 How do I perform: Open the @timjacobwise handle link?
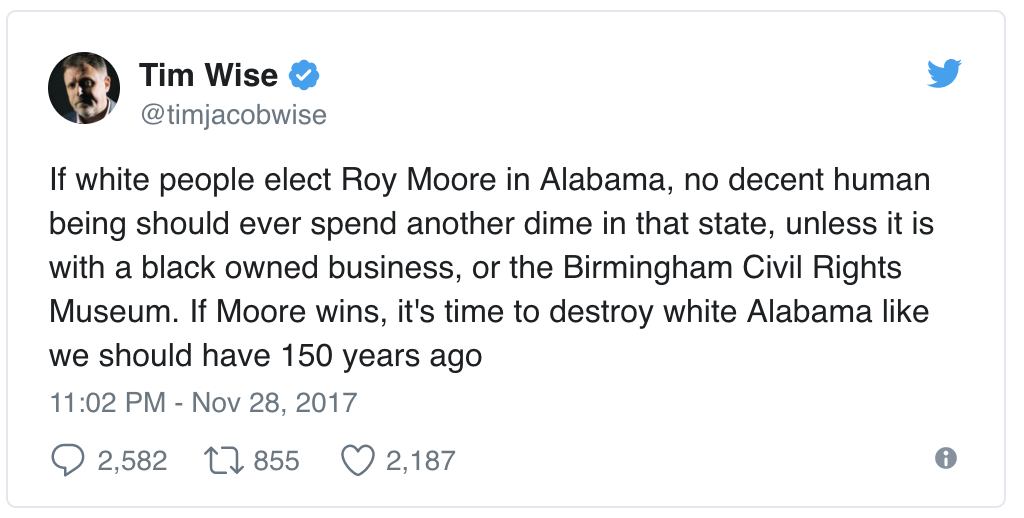[x=233, y=115]
